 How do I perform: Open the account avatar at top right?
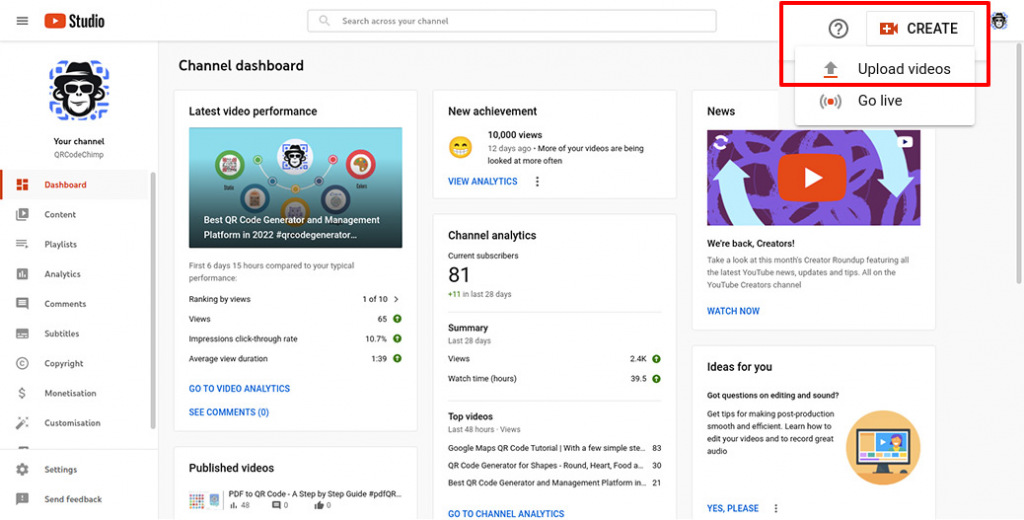(x=999, y=22)
